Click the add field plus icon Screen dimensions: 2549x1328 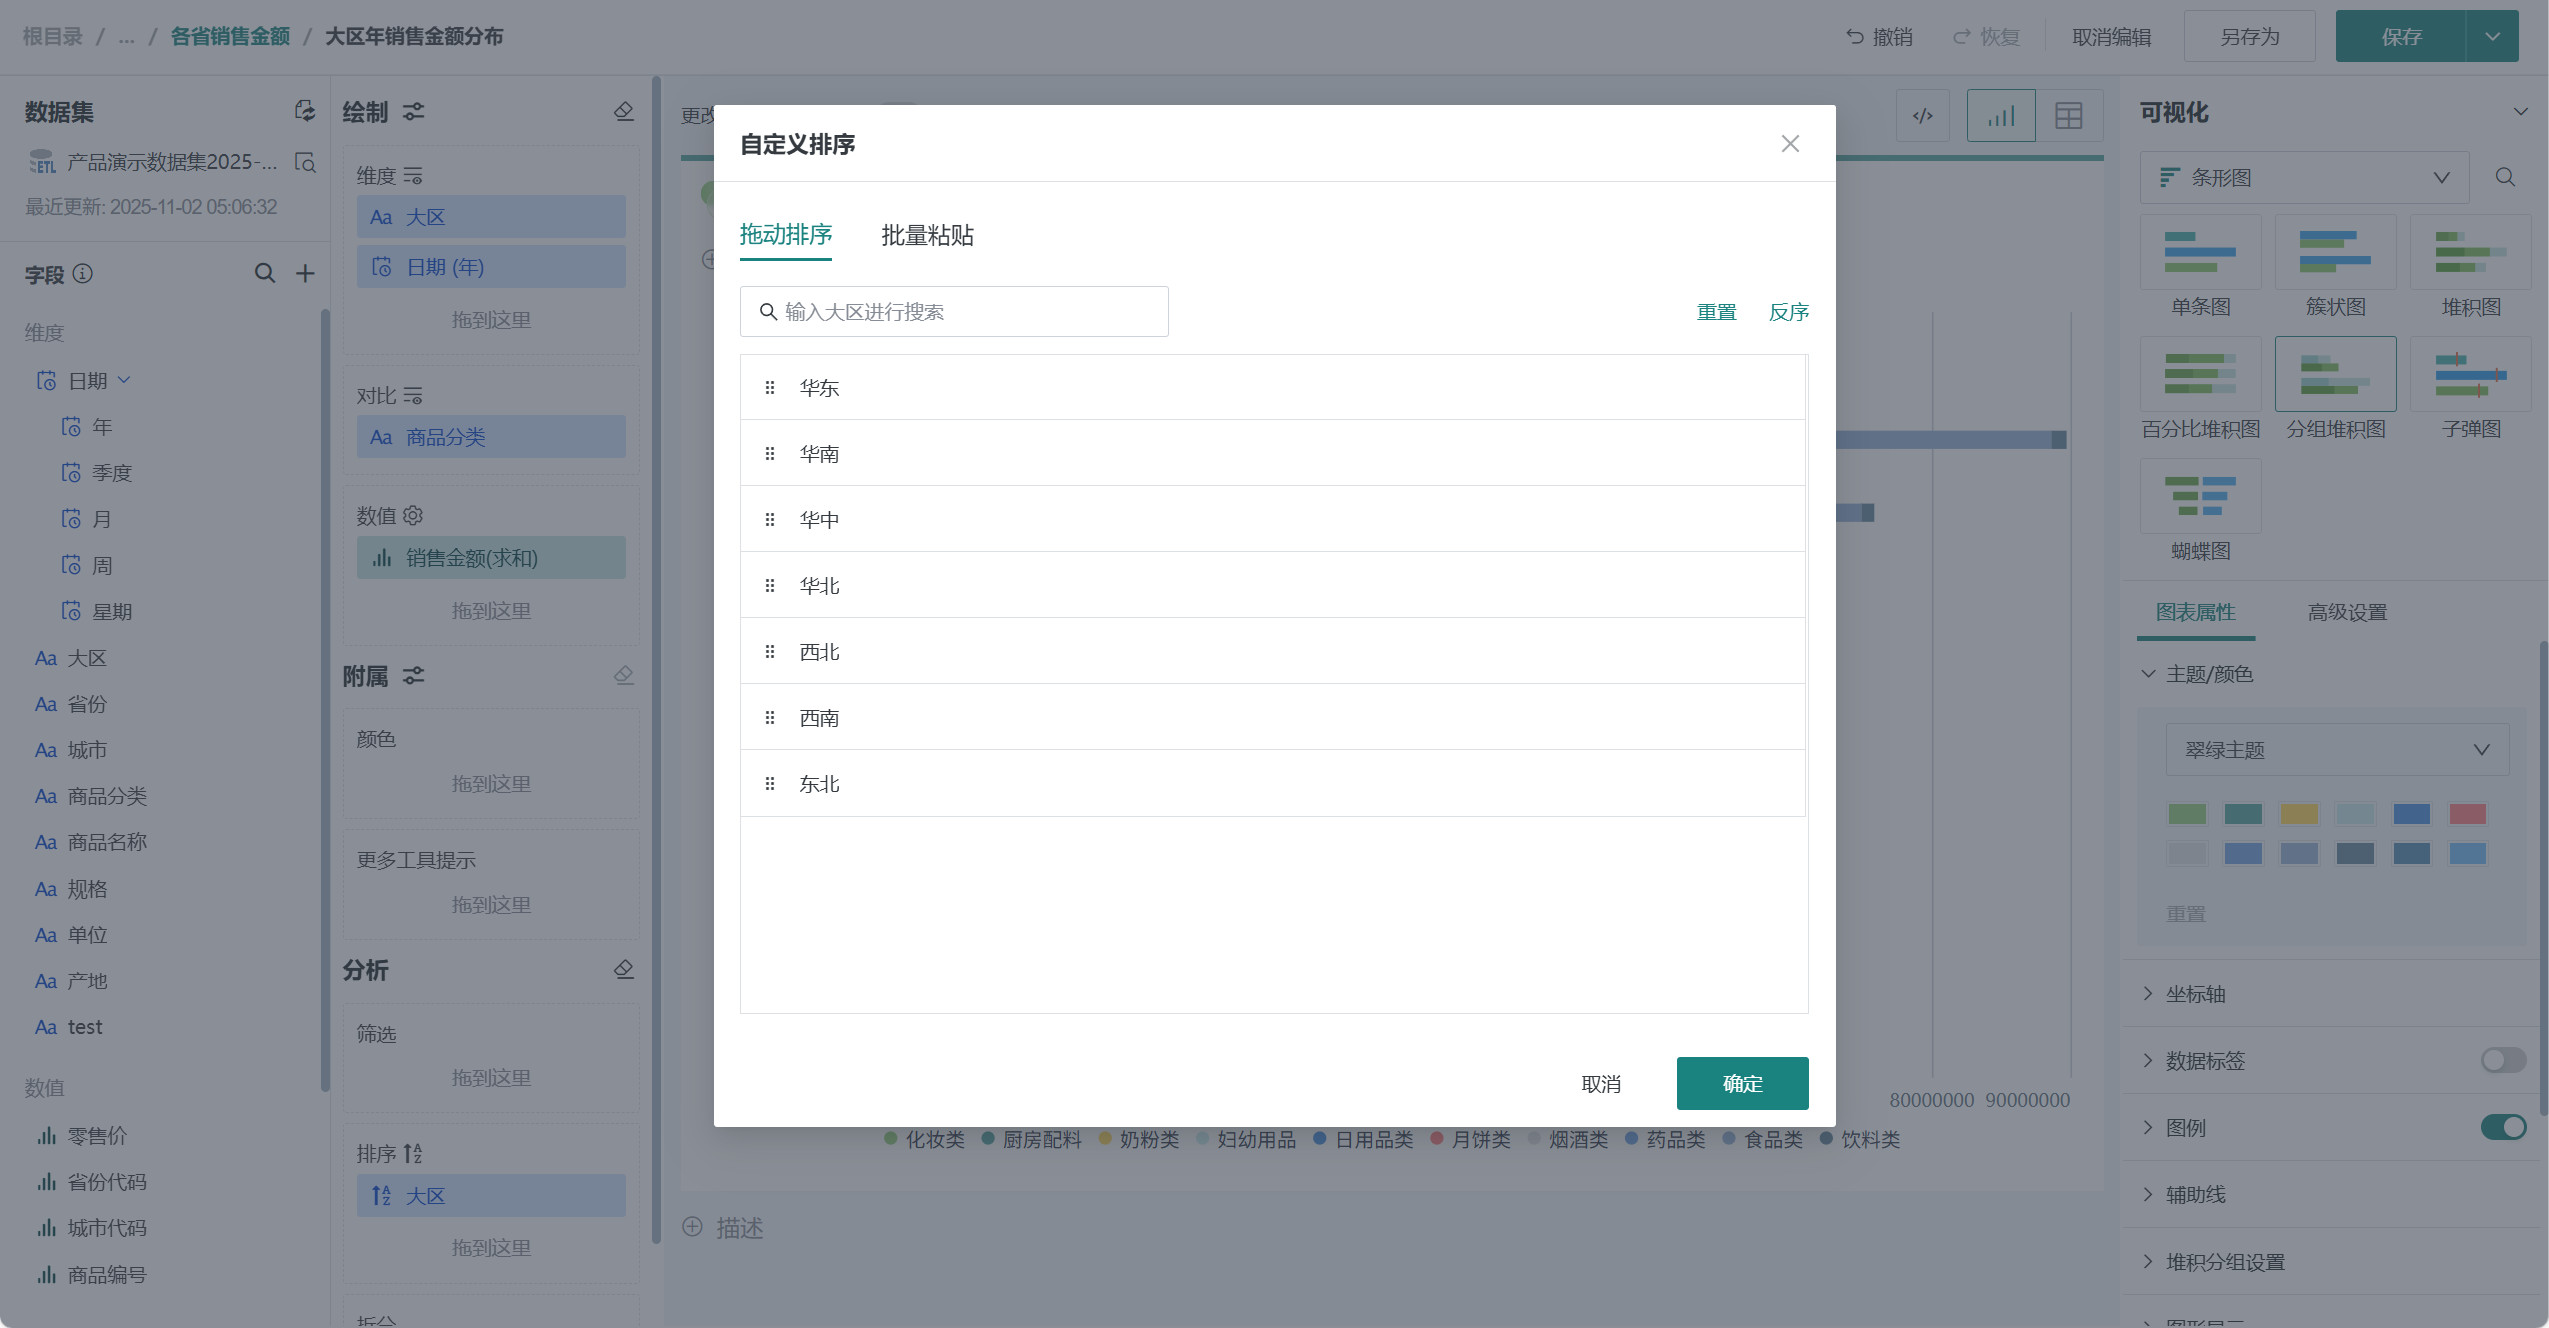305,273
